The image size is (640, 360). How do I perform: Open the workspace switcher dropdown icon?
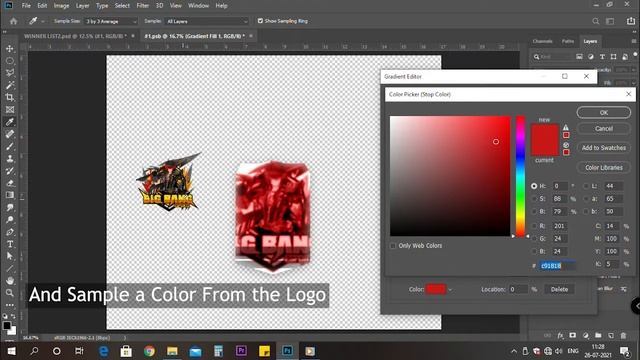[x=610, y=21]
